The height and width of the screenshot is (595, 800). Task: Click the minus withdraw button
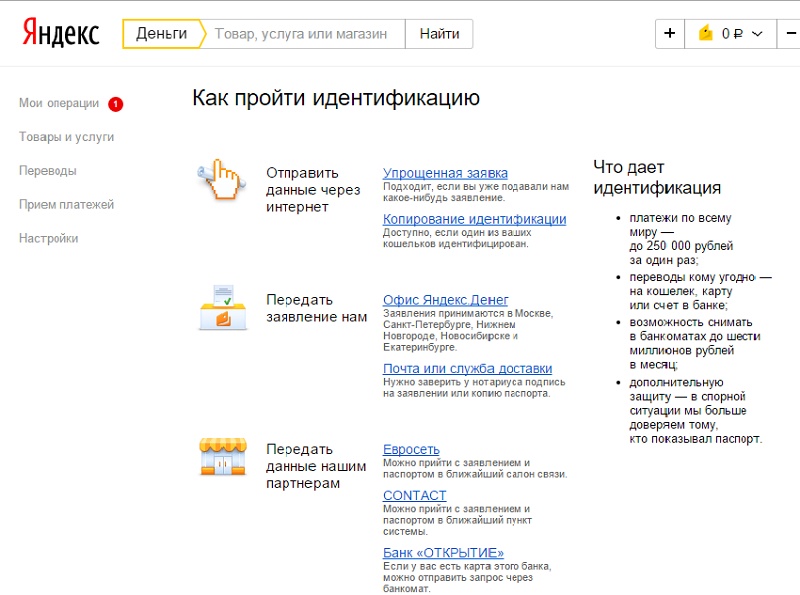pos(790,34)
